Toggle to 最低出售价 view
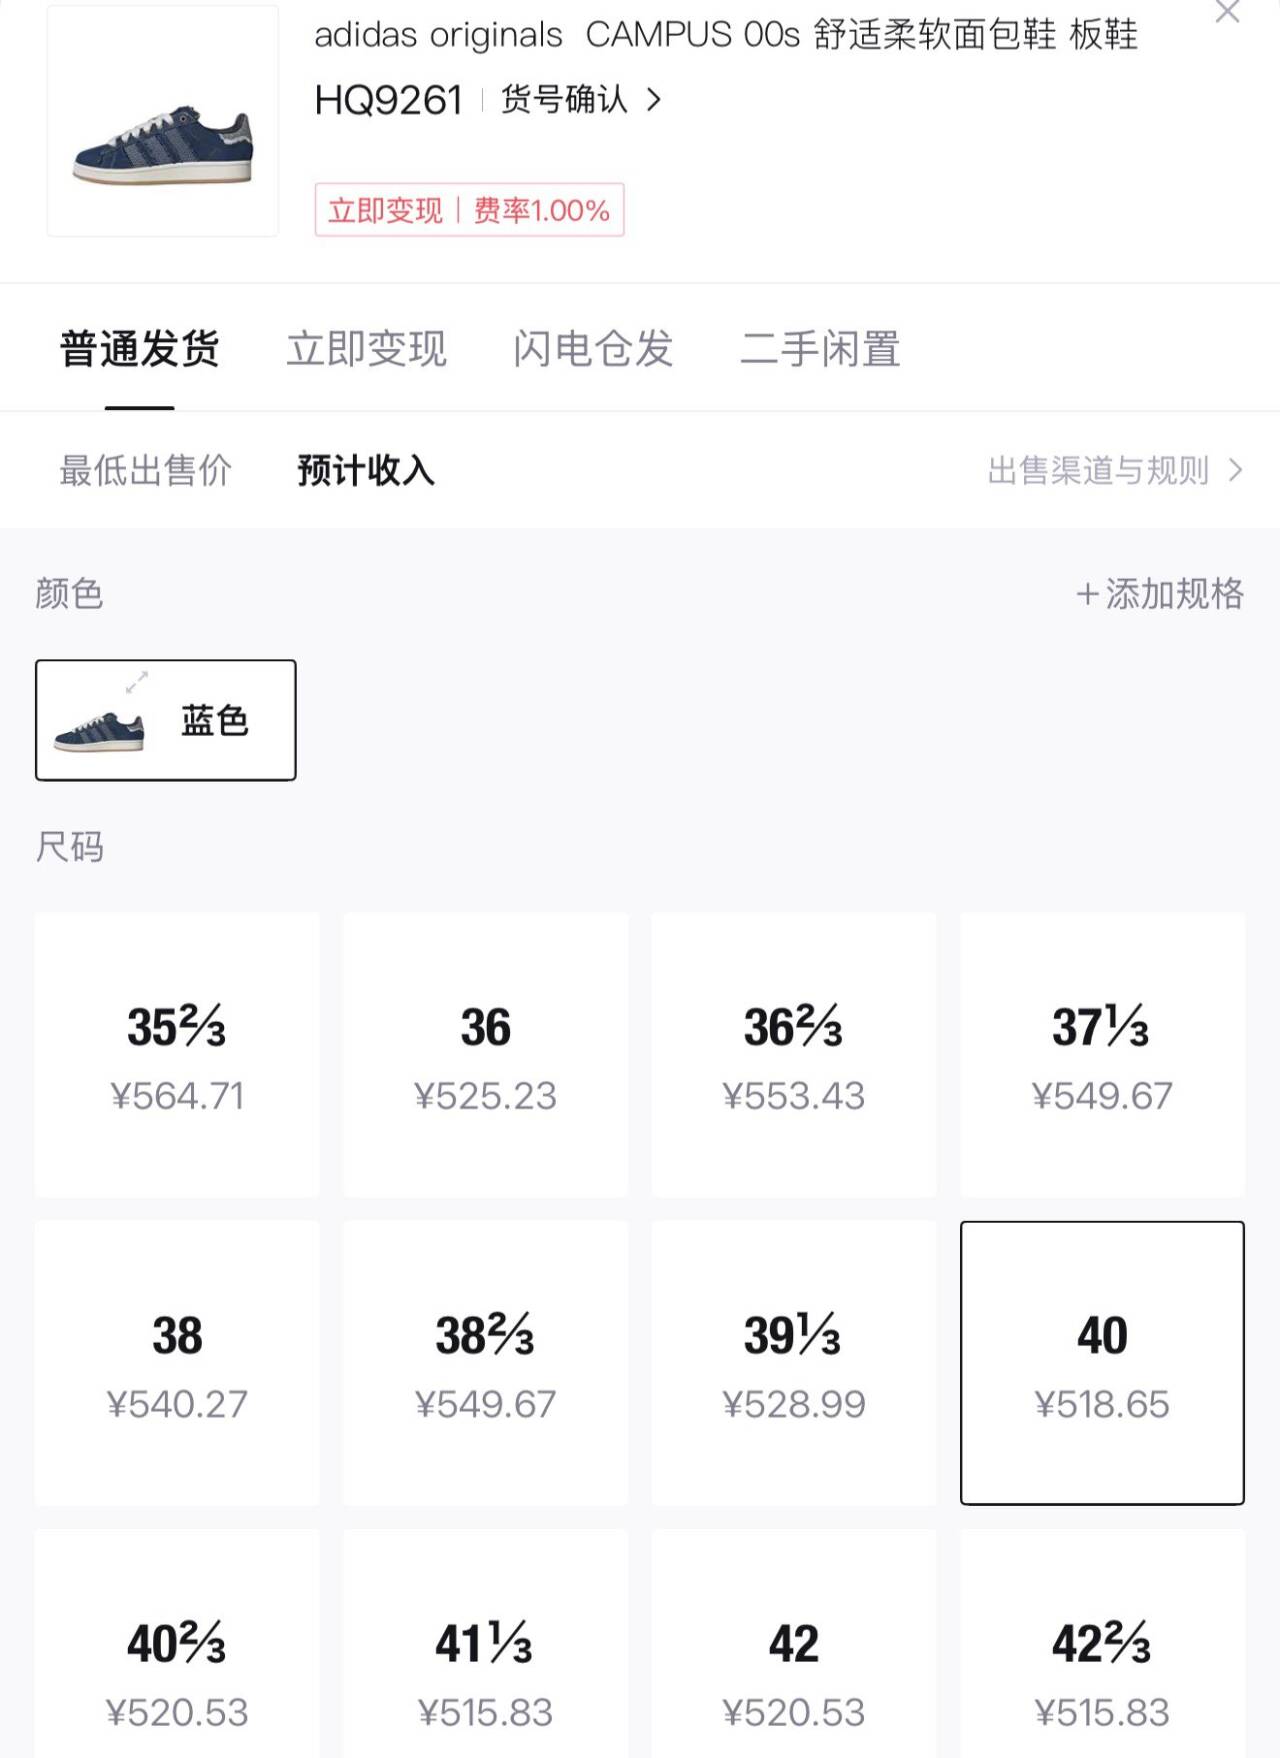This screenshot has width=1280, height=1758. click(146, 470)
